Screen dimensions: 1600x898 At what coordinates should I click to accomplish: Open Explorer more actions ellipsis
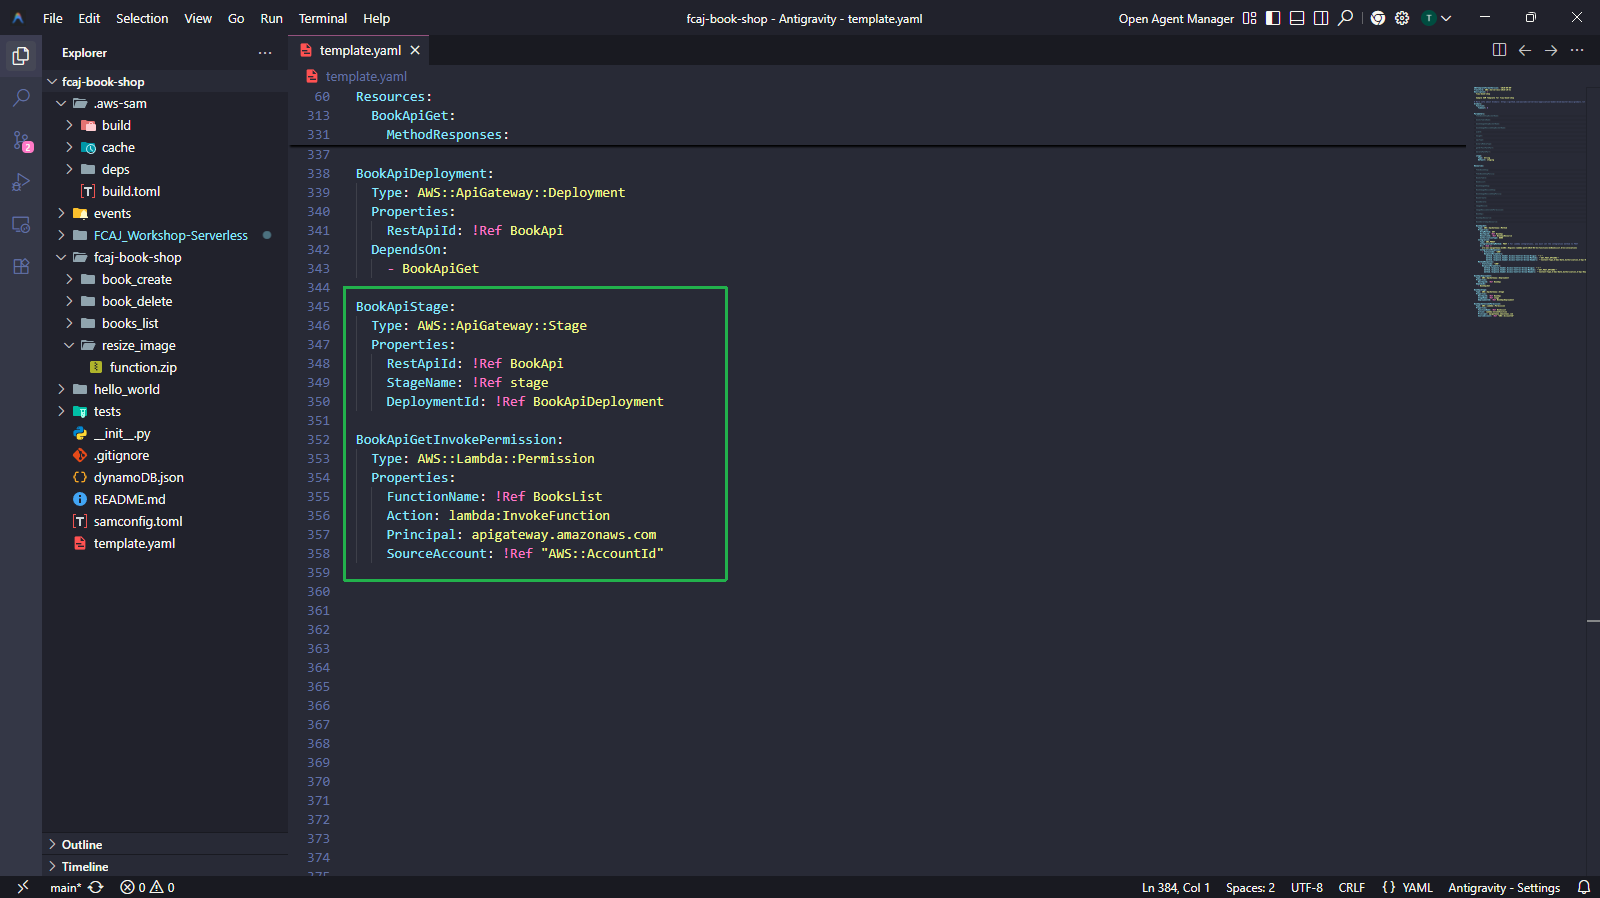[x=265, y=53]
